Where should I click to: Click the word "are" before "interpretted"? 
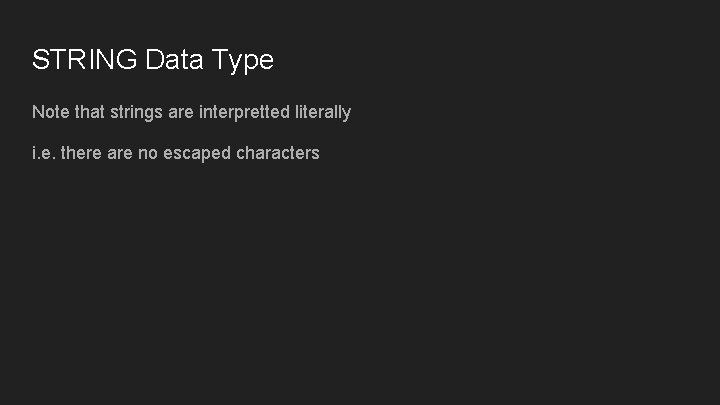click(181, 112)
